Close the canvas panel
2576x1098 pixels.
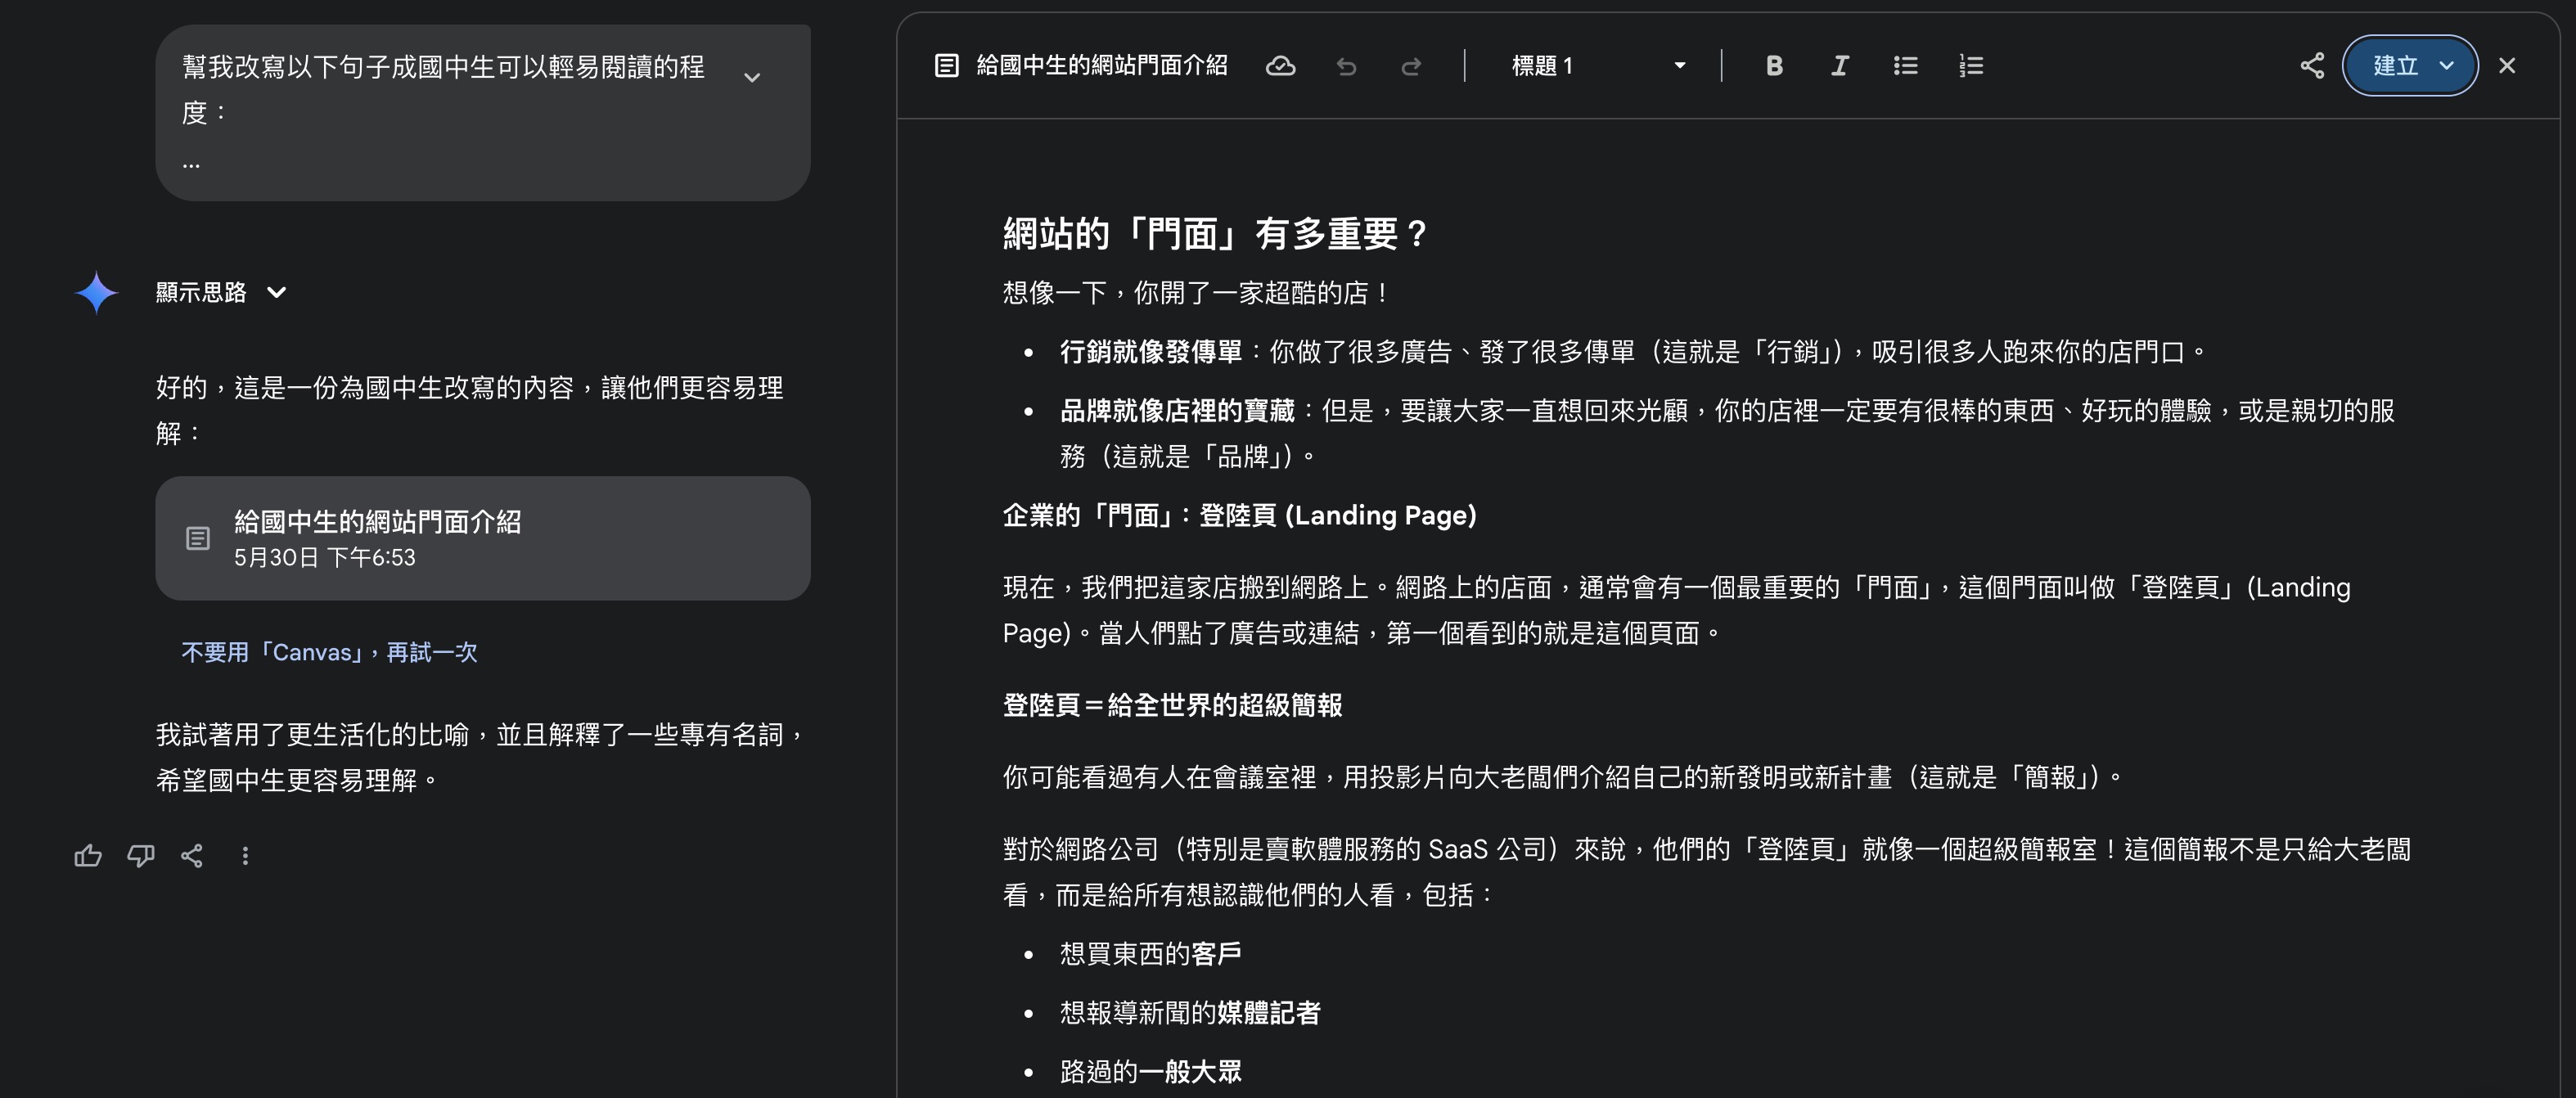click(x=2507, y=66)
